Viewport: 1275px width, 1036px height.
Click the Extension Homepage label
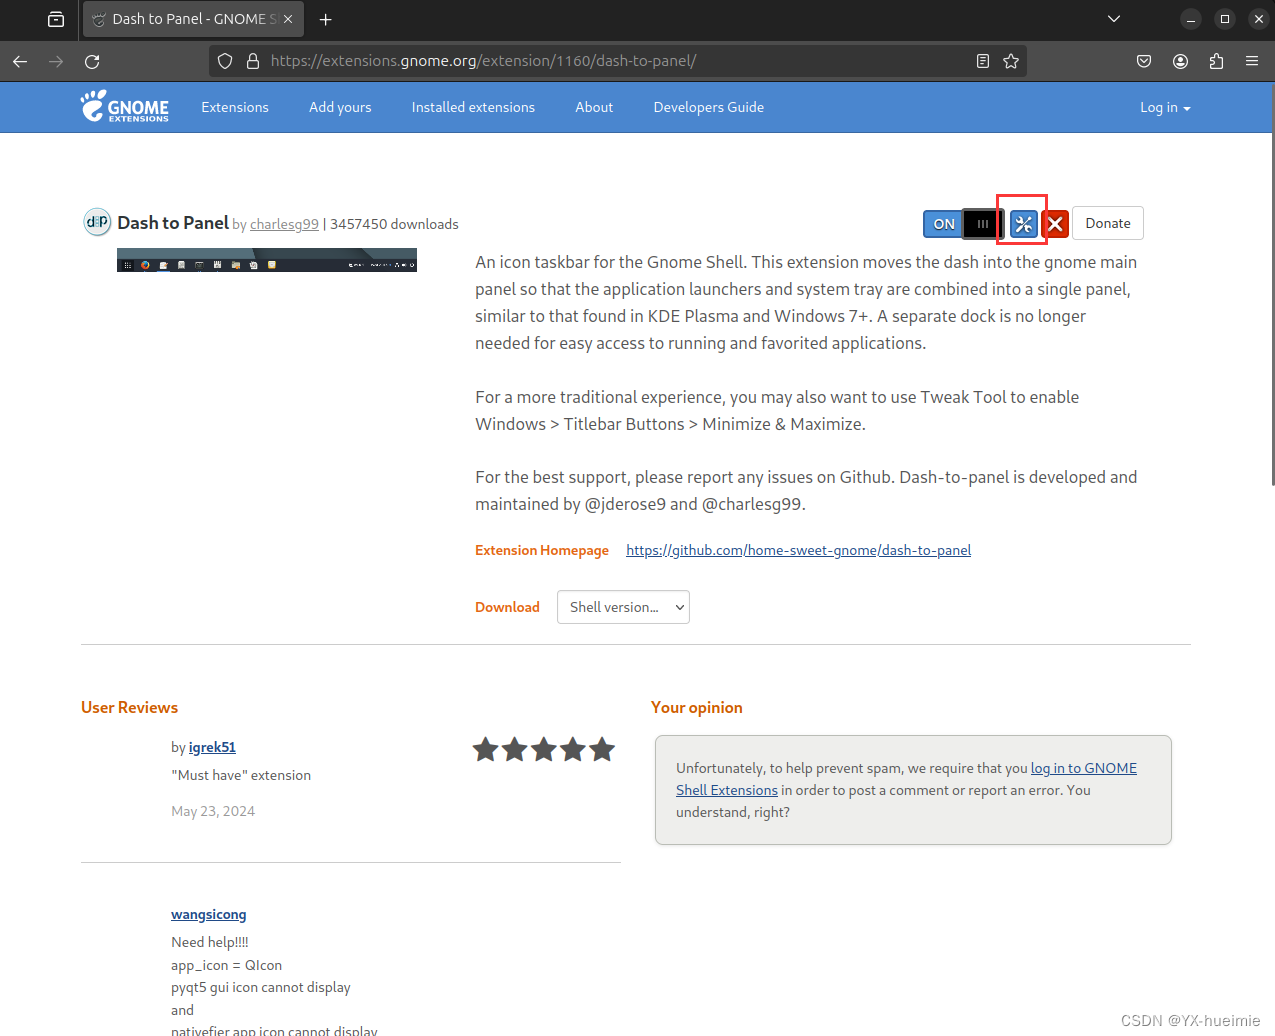542,550
